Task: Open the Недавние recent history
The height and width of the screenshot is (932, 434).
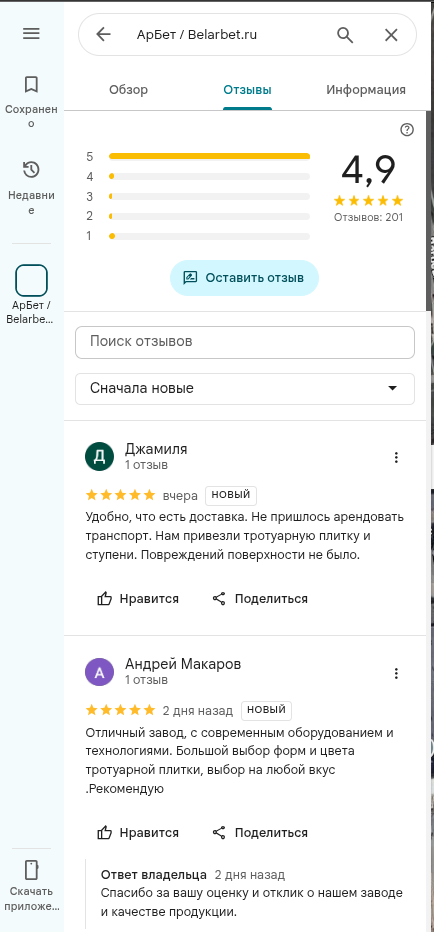Action: (x=31, y=188)
